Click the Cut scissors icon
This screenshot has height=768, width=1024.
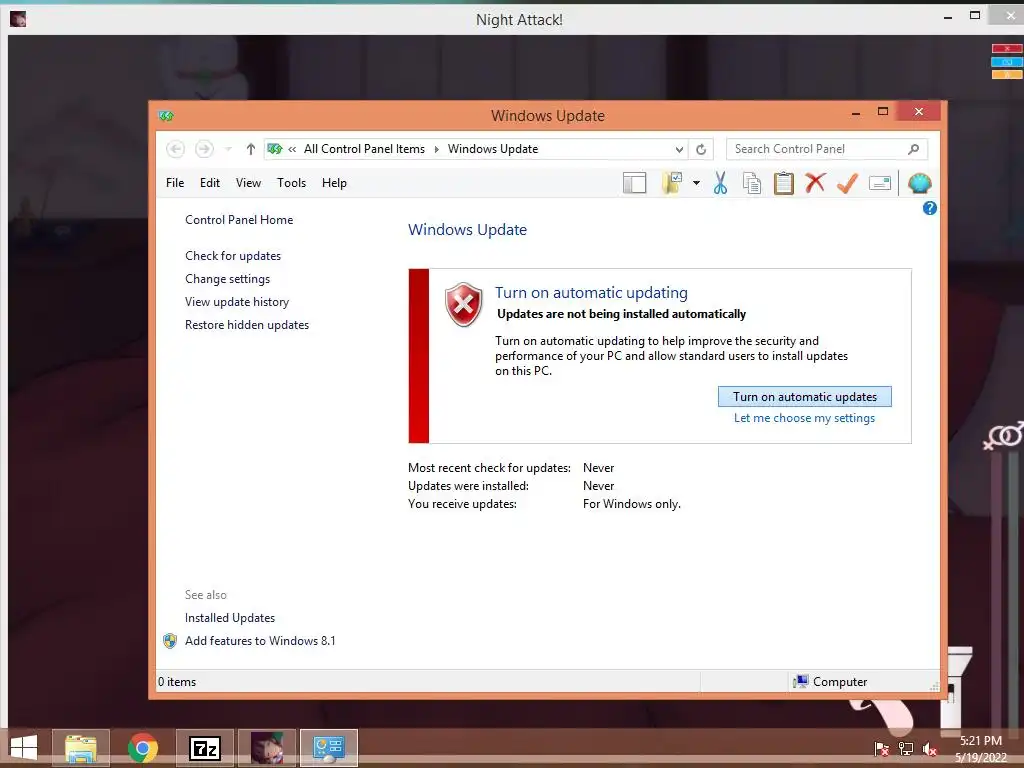coord(720,184)
